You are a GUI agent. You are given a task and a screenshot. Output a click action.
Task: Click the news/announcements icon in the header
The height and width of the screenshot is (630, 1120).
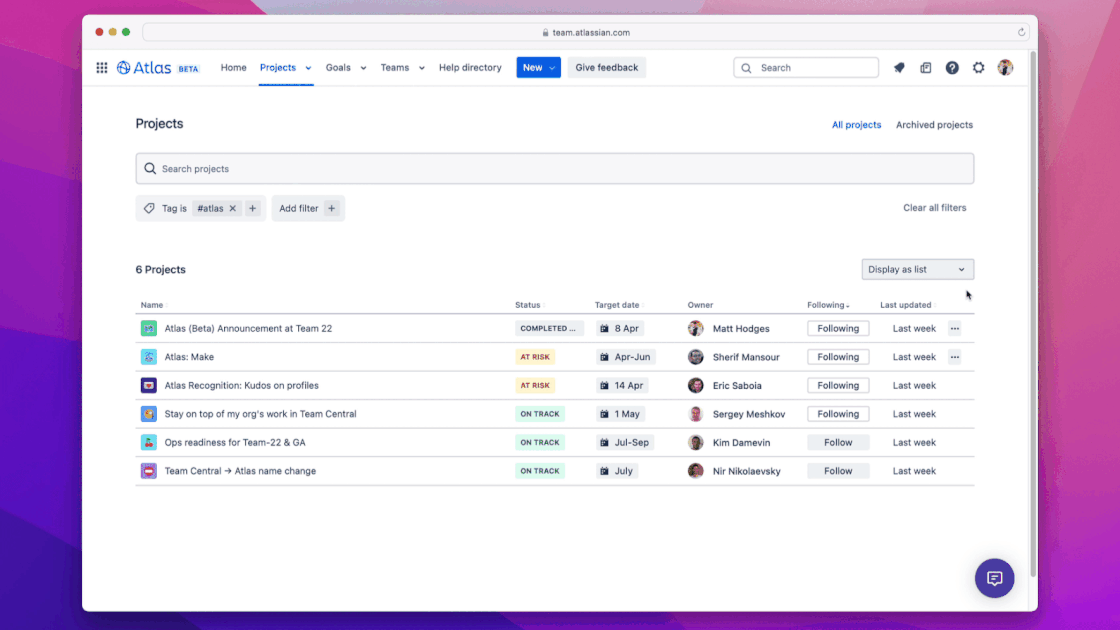coord(925,67)
